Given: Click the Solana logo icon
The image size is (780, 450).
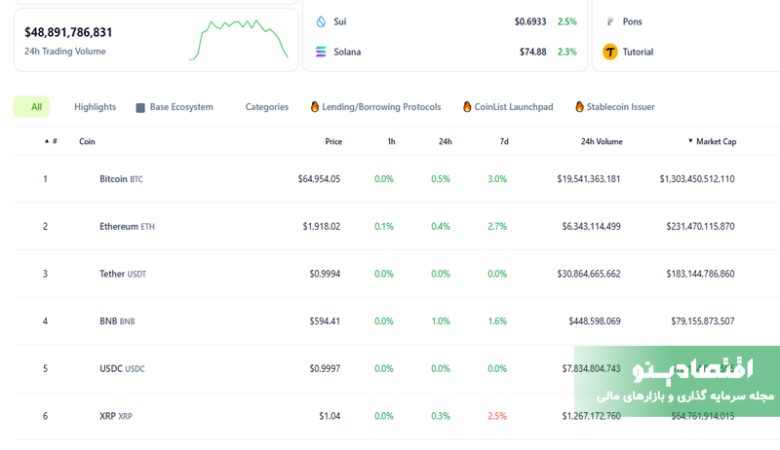Looking at the screenshot, I should [321, 52].
